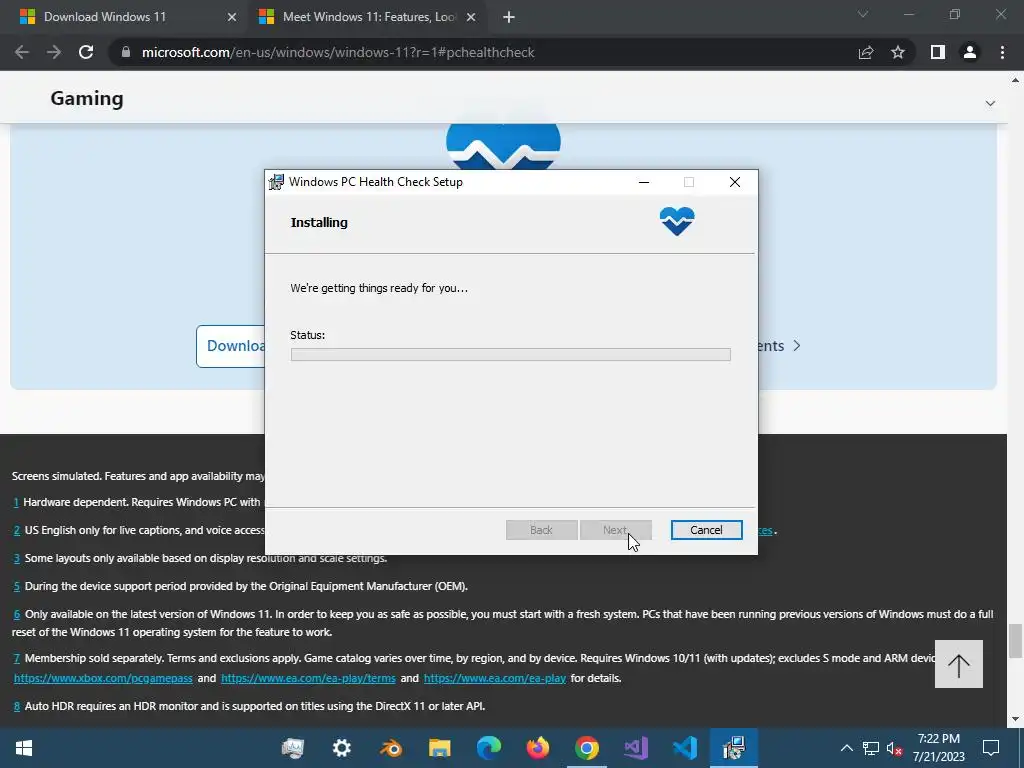Bookmark this page with the star icon
This screenshot has height=768, width=1024.
click(898, 52)
